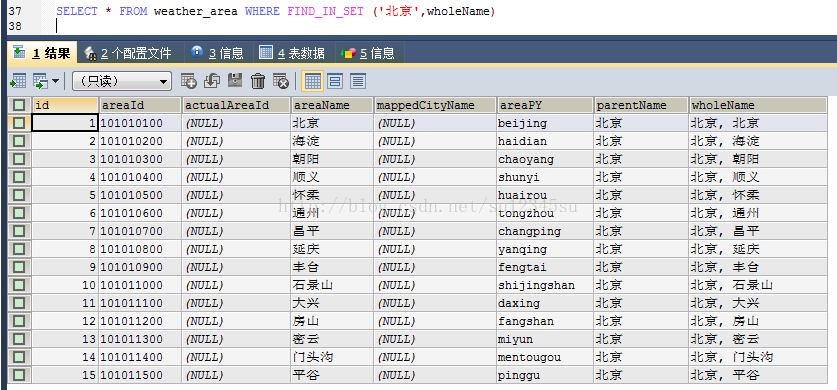Click the cancel changes icon
This screenshot has width=837, height=390.
(x=281, y=81)
